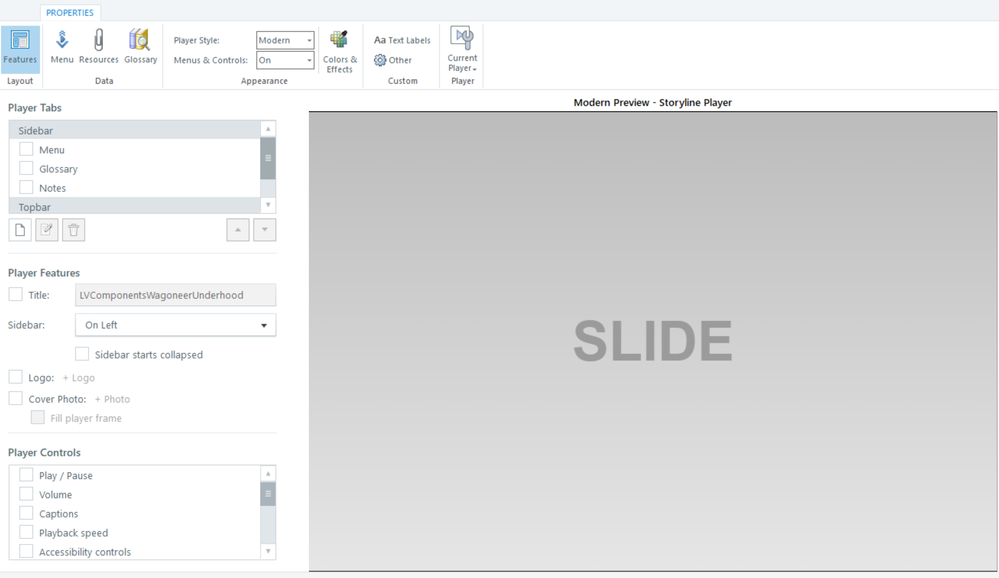Select the Topbar group header

tap(134, 206)
